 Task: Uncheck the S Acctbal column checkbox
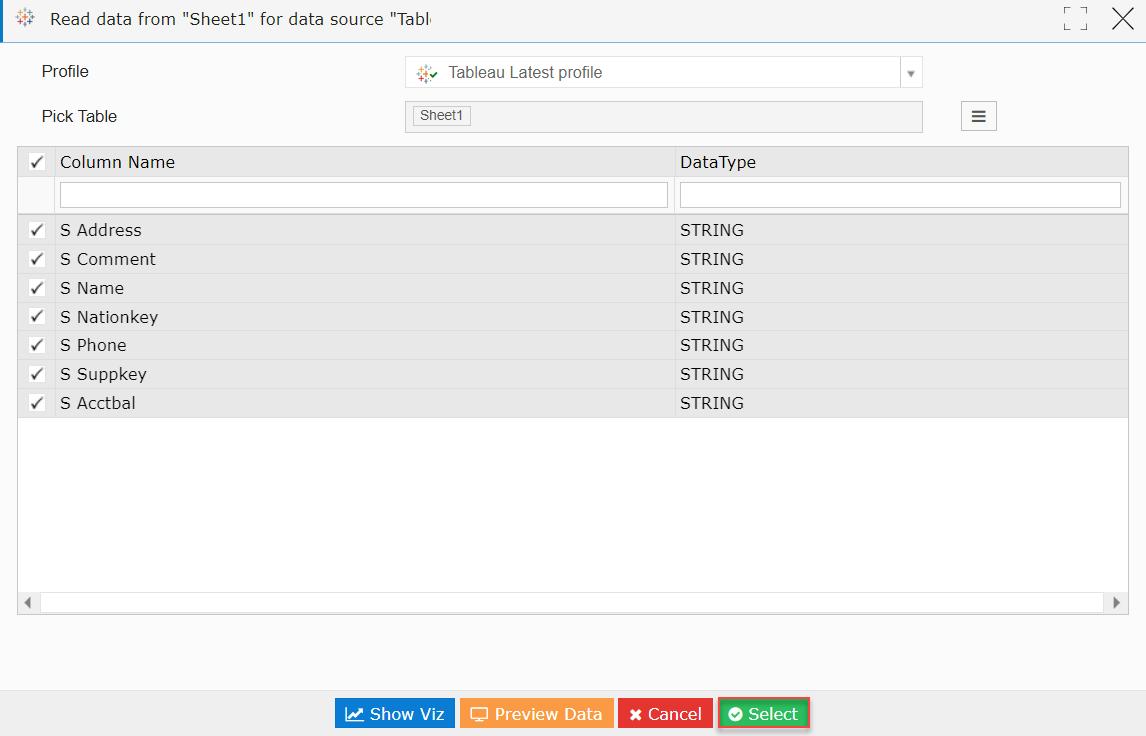click(x=37, y=403)
